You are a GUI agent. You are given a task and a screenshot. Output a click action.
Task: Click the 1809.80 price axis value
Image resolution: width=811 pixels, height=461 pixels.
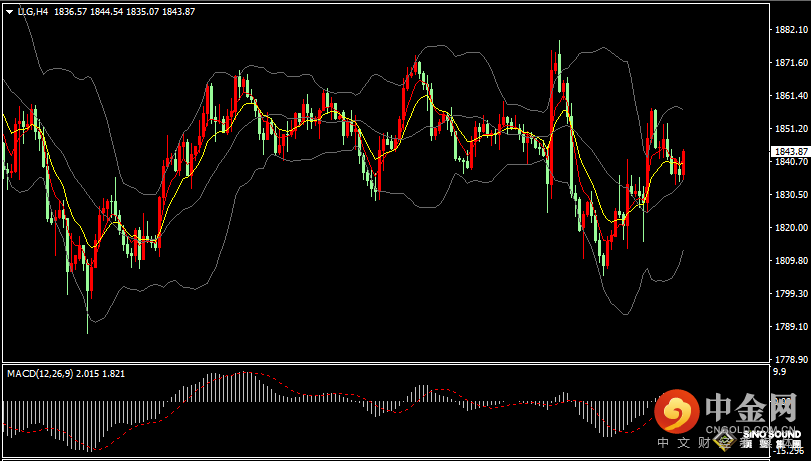click(x=792, y=260)
